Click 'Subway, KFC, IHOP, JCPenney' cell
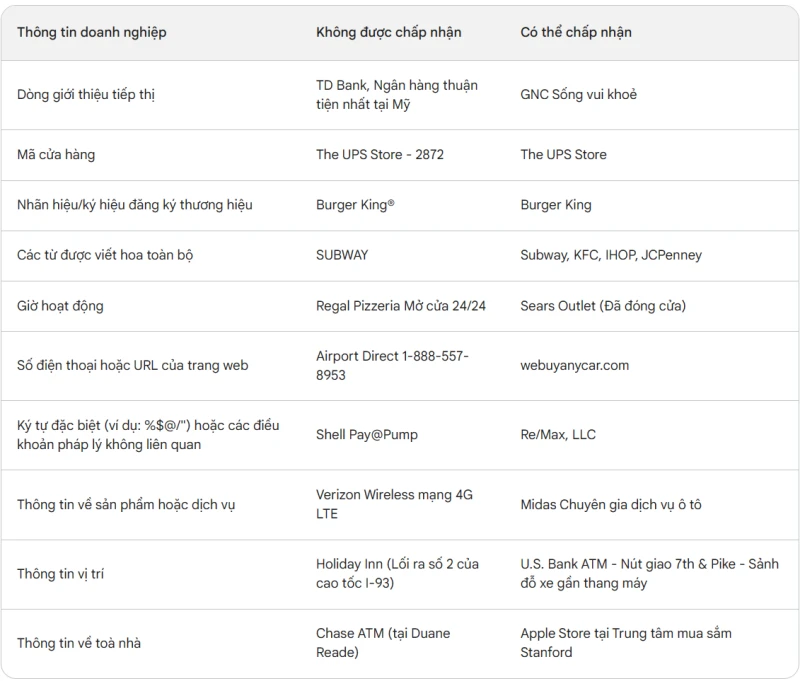800x681 pixels. click(611, 255)
